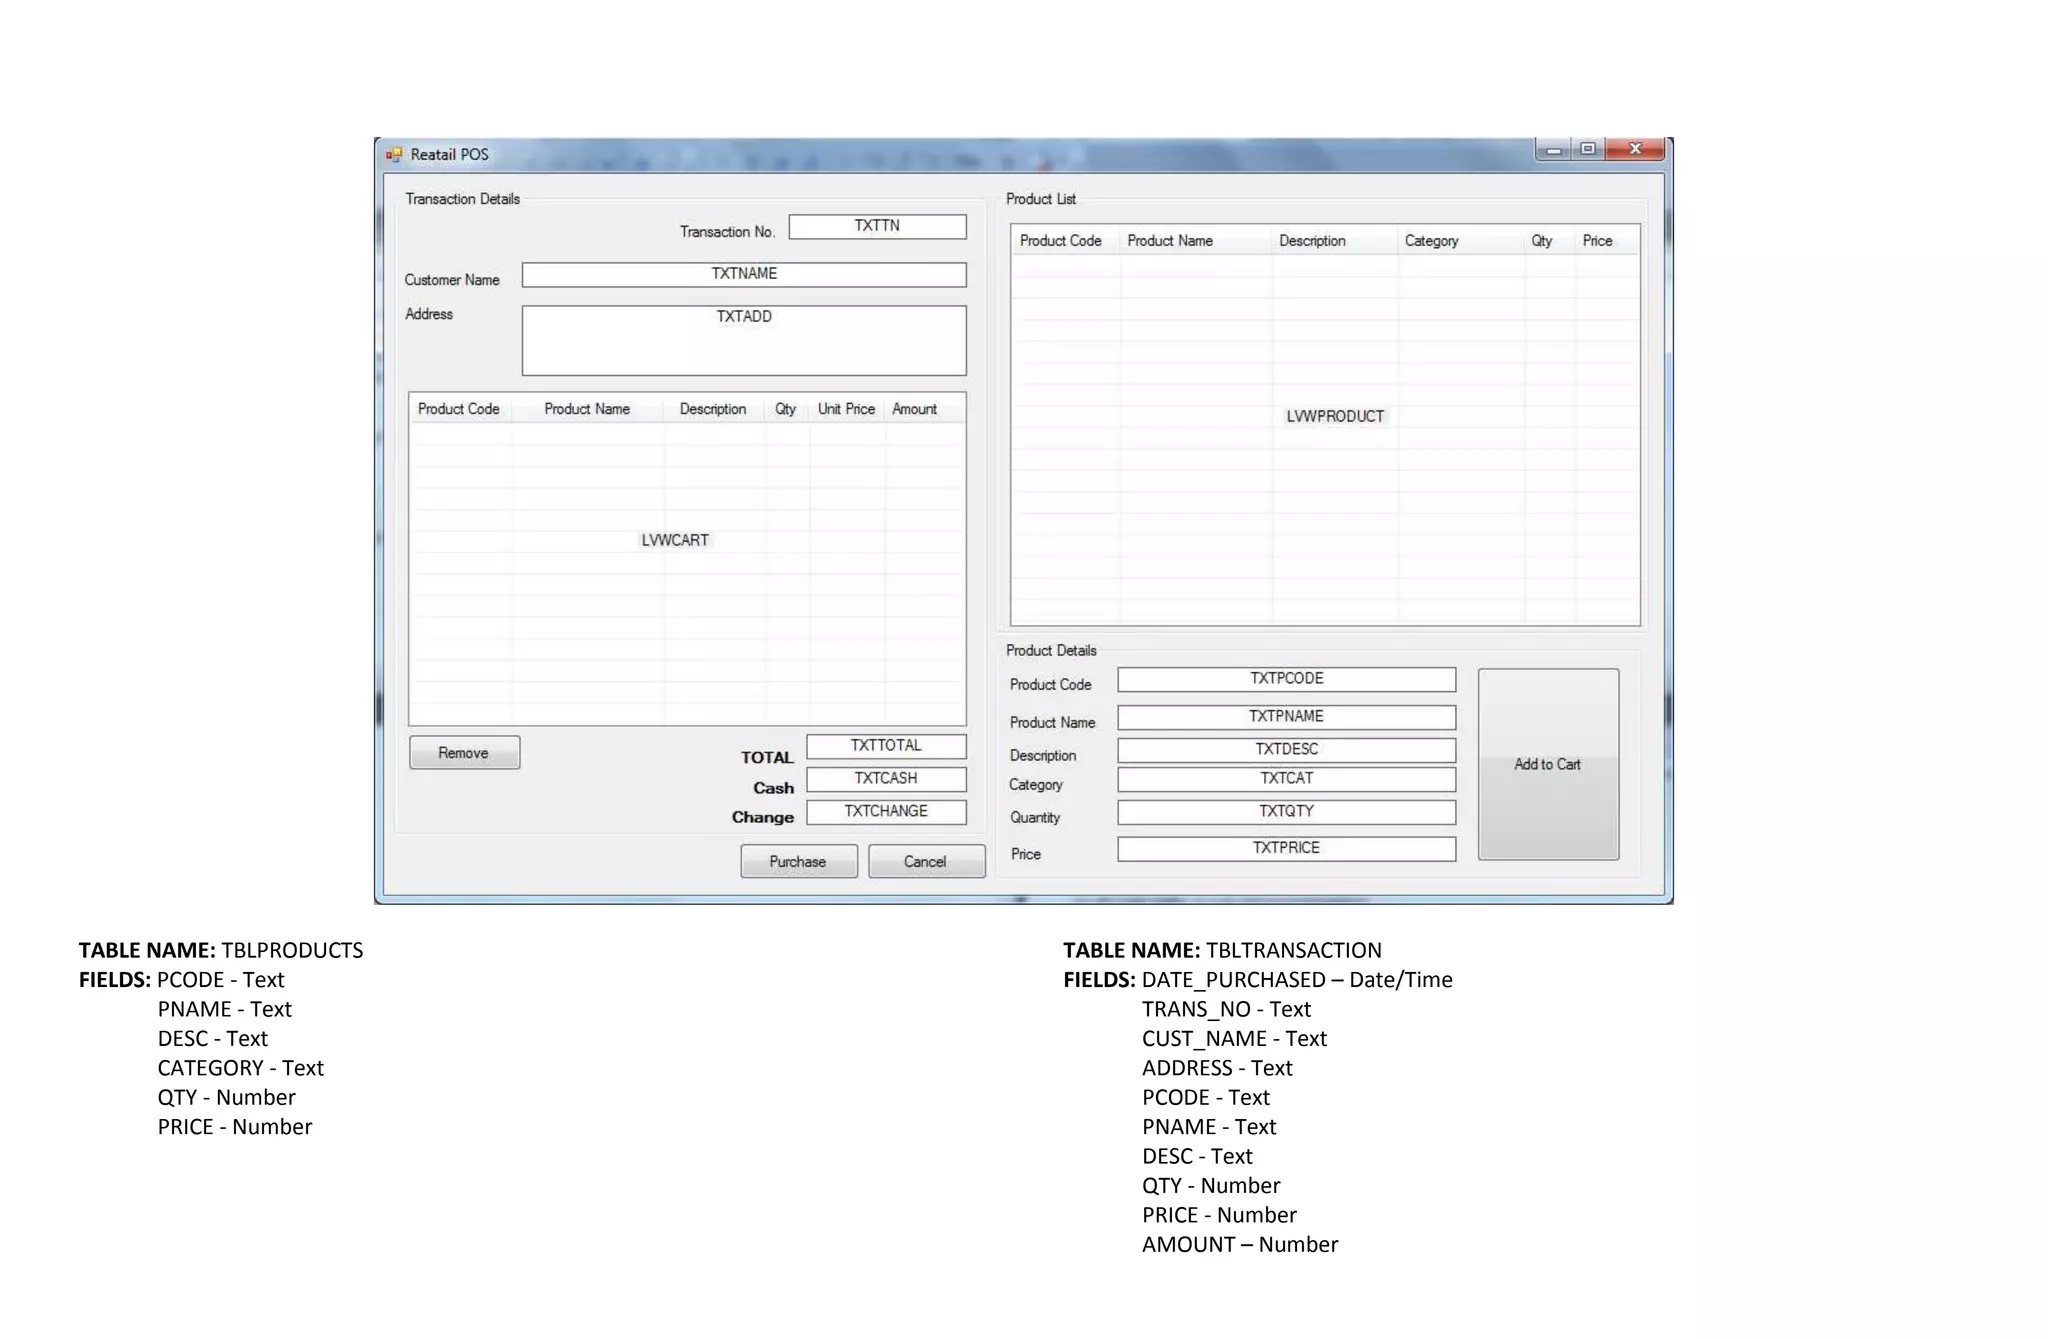Select the Cash input field

tap(885, 778)
